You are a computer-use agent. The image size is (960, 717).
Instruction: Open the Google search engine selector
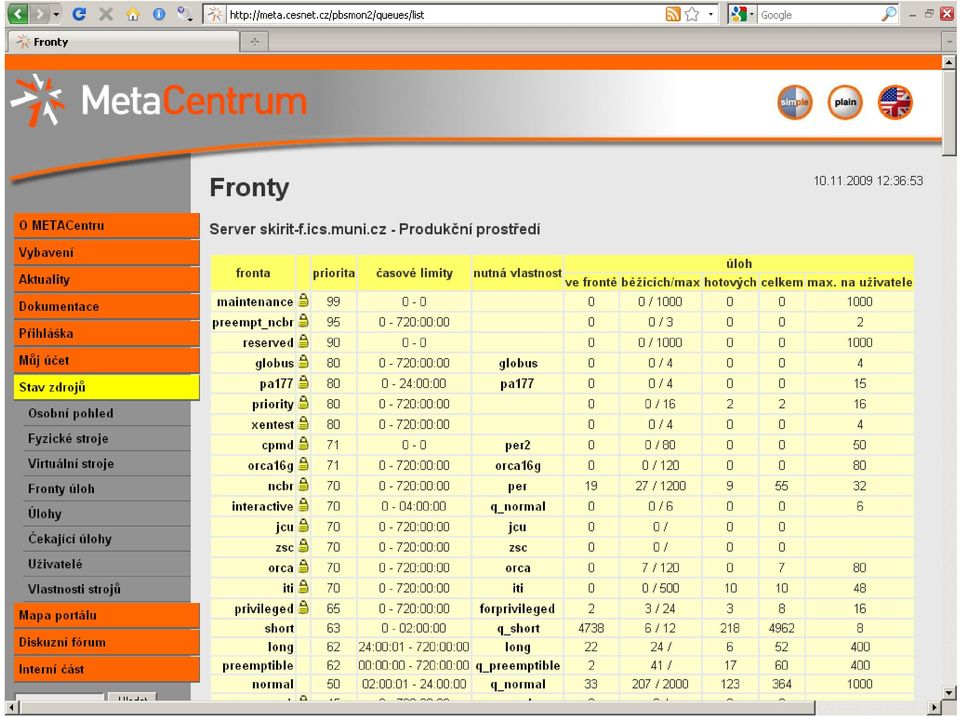tap(742, 14)
